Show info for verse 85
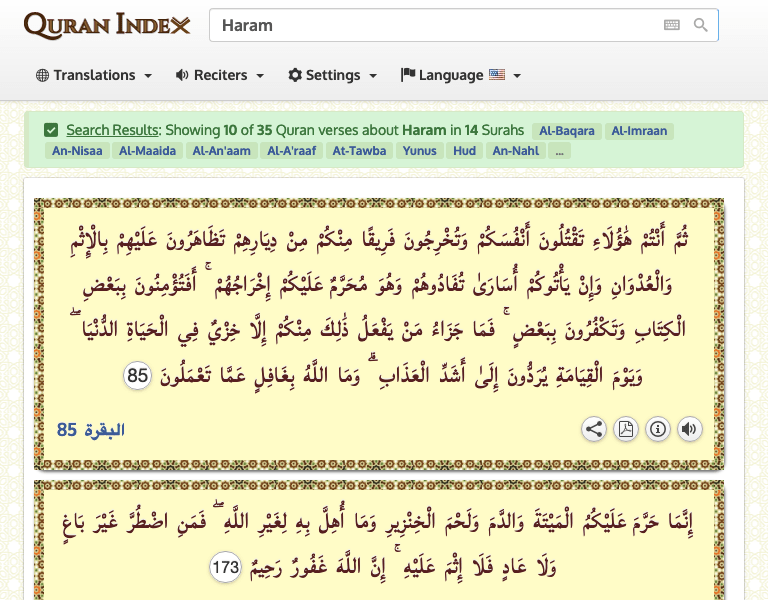Viewport: 768px width, 600px height. point(658,429)
